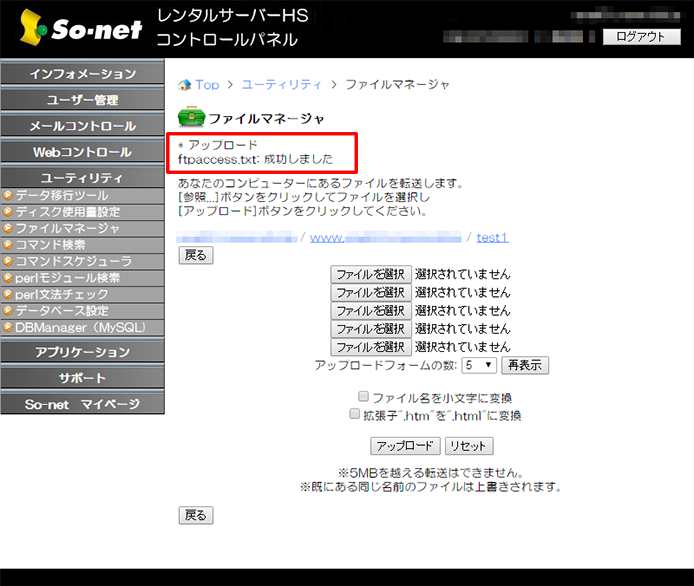Expand the メールコントロール sidebar section

(x=82, y=126)
